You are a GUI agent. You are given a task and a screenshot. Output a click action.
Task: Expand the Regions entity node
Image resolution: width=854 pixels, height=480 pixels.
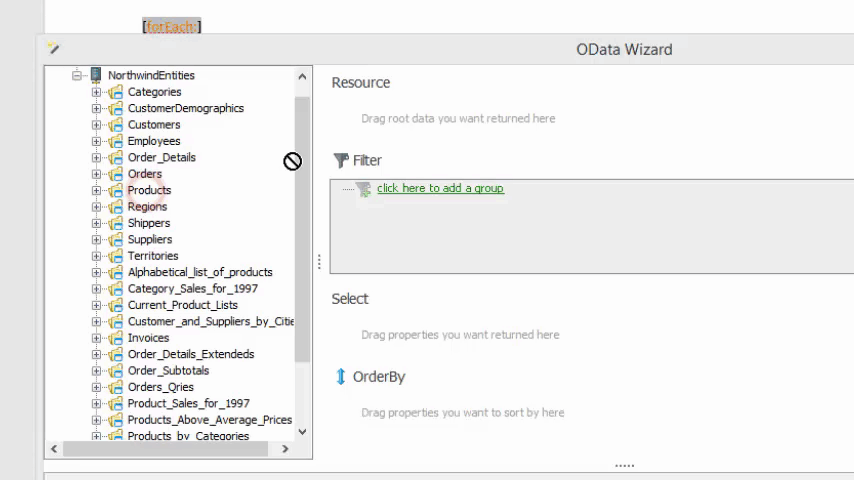pyautogui.click(x=96, y=206)
